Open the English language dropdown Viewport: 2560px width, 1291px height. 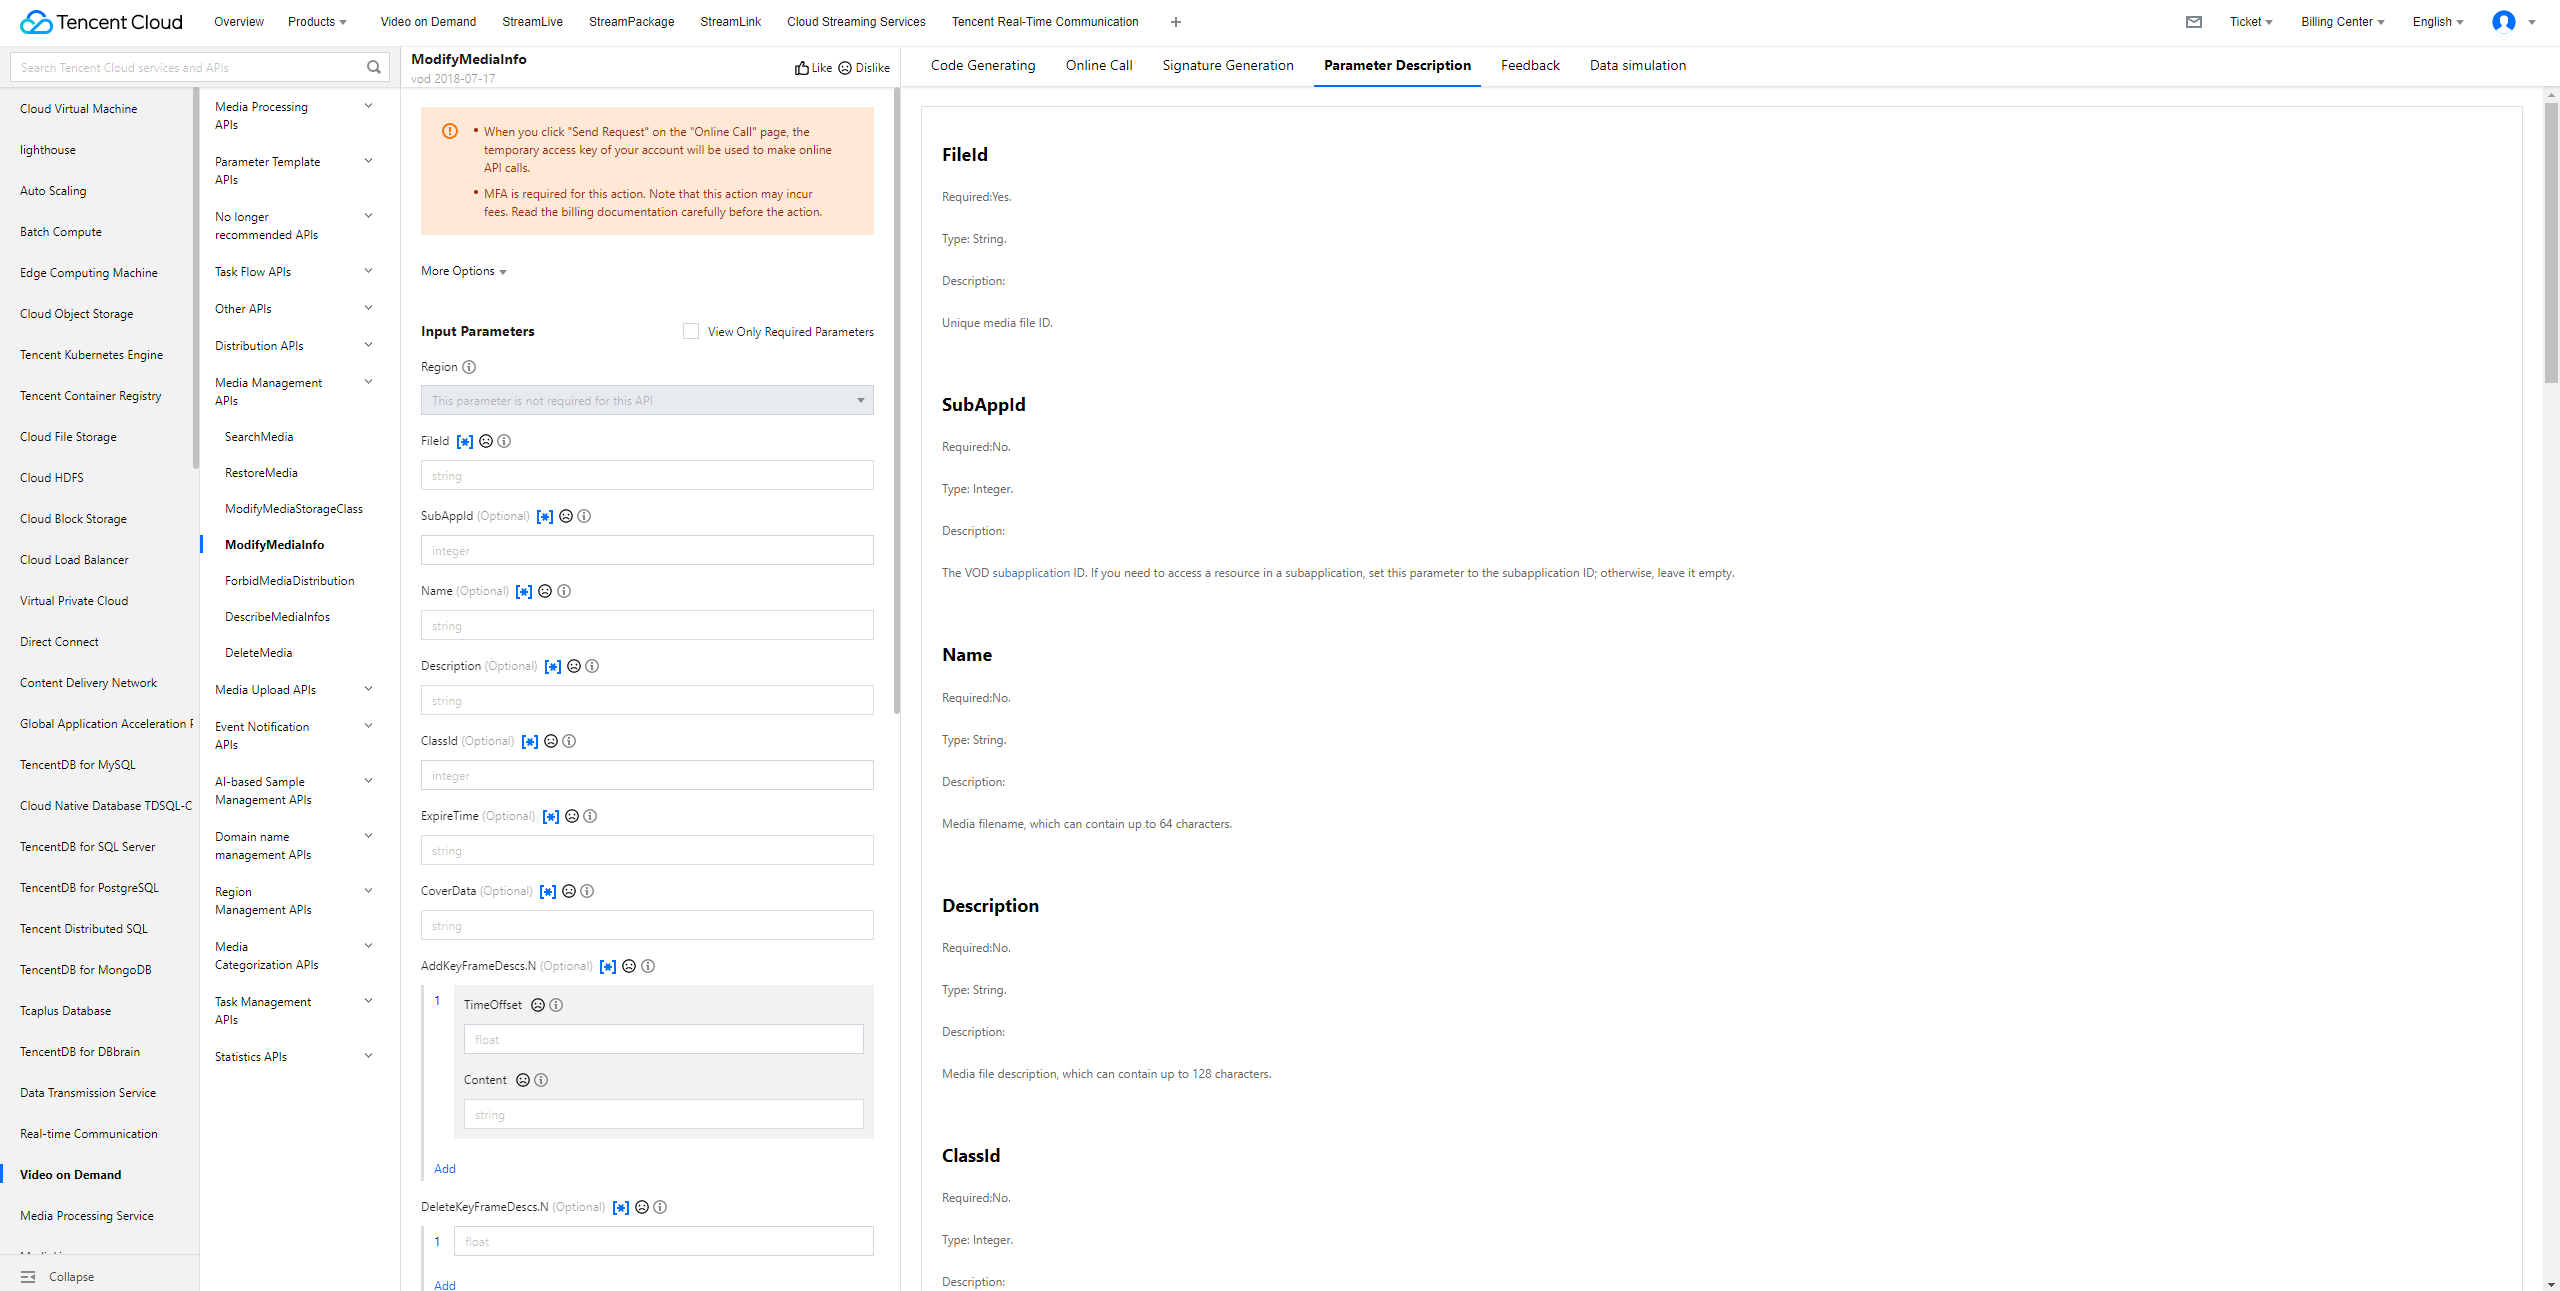coord(2437,22)
